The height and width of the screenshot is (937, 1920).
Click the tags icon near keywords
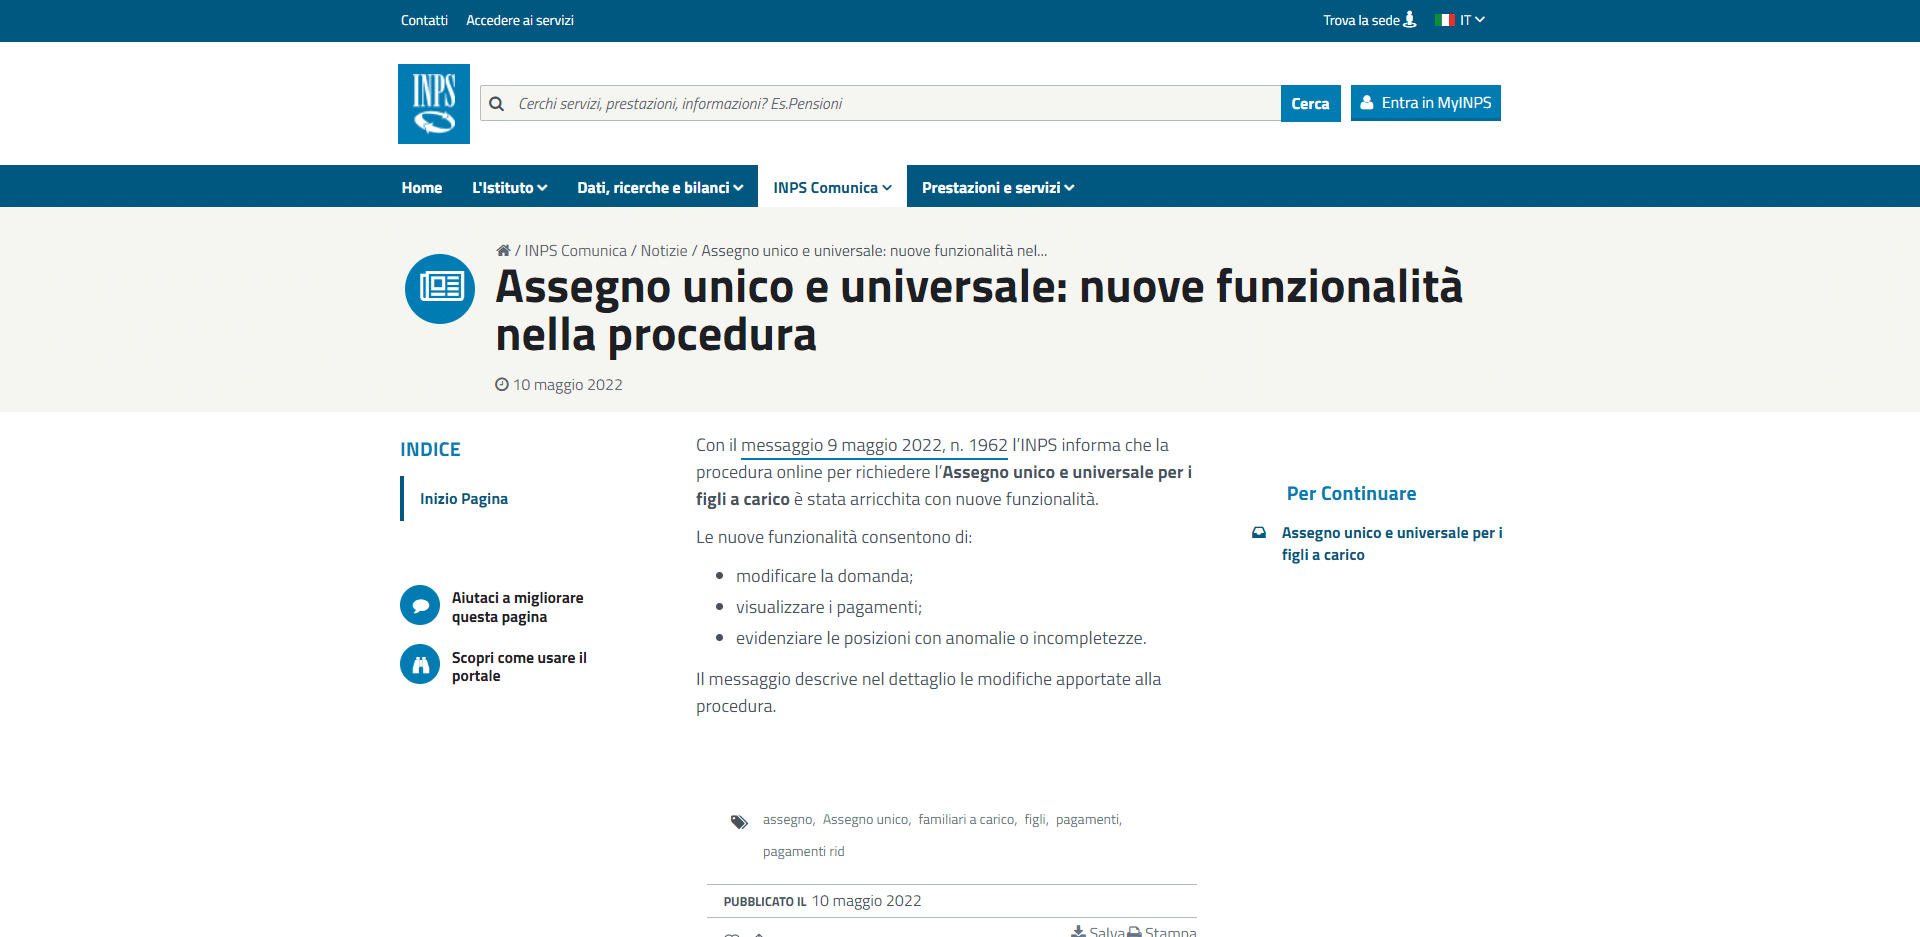[739, 822]
